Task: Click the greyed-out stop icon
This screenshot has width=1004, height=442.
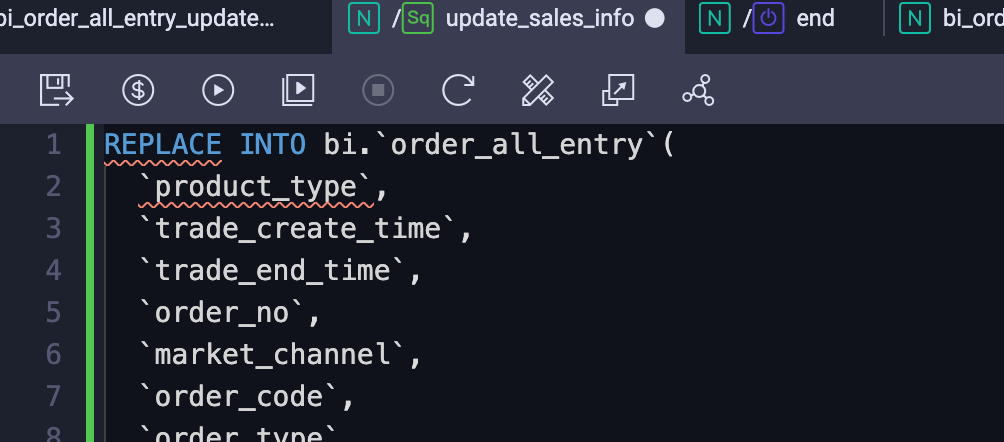Action: (378, 90)
